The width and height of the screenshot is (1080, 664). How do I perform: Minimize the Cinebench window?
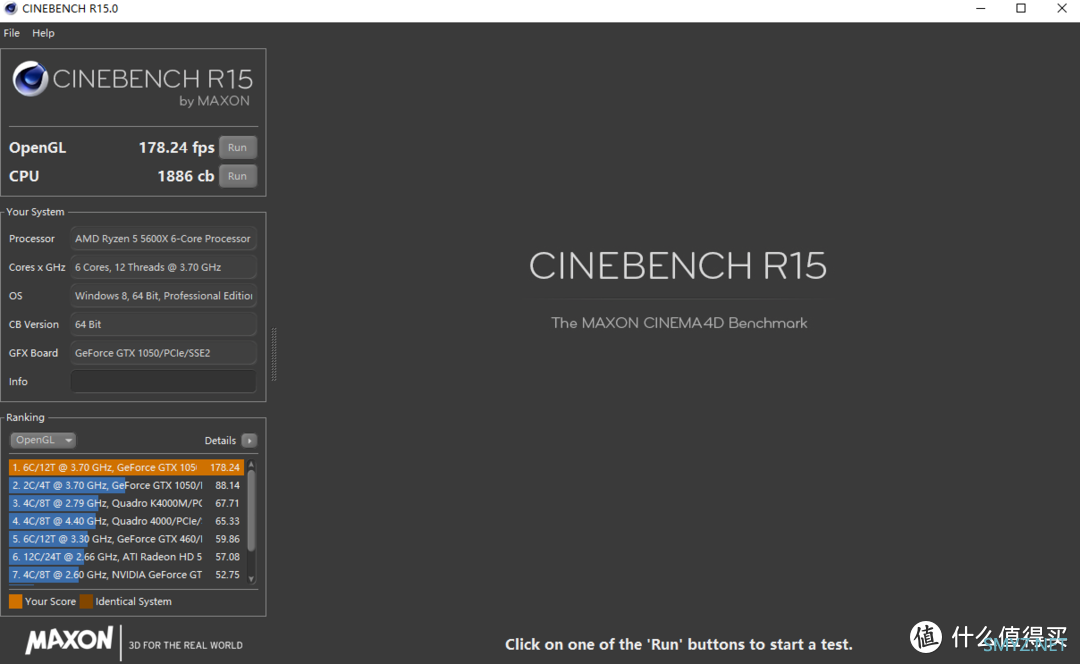pyautogui.click(x=981, y=9)
